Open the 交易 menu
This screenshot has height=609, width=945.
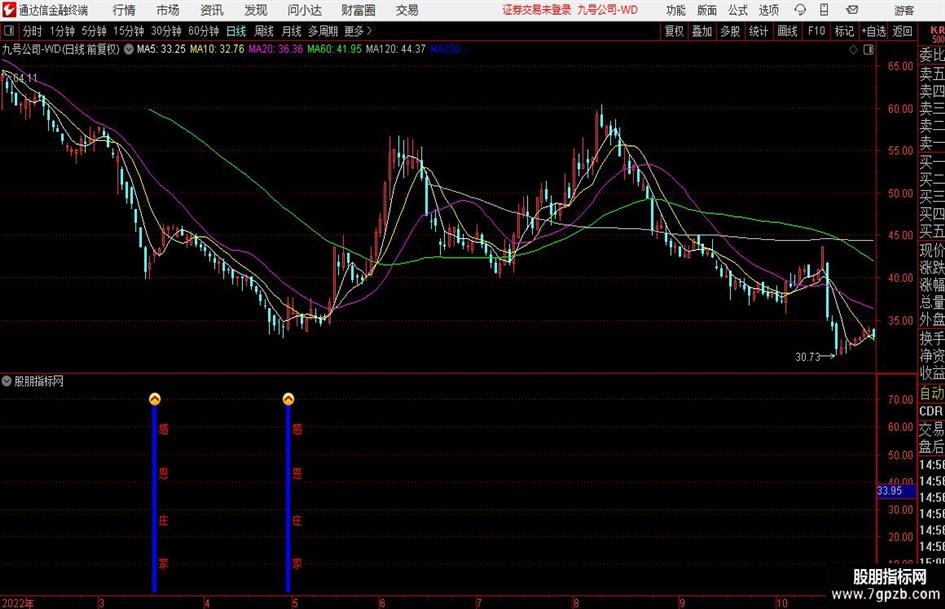(407, 10)
